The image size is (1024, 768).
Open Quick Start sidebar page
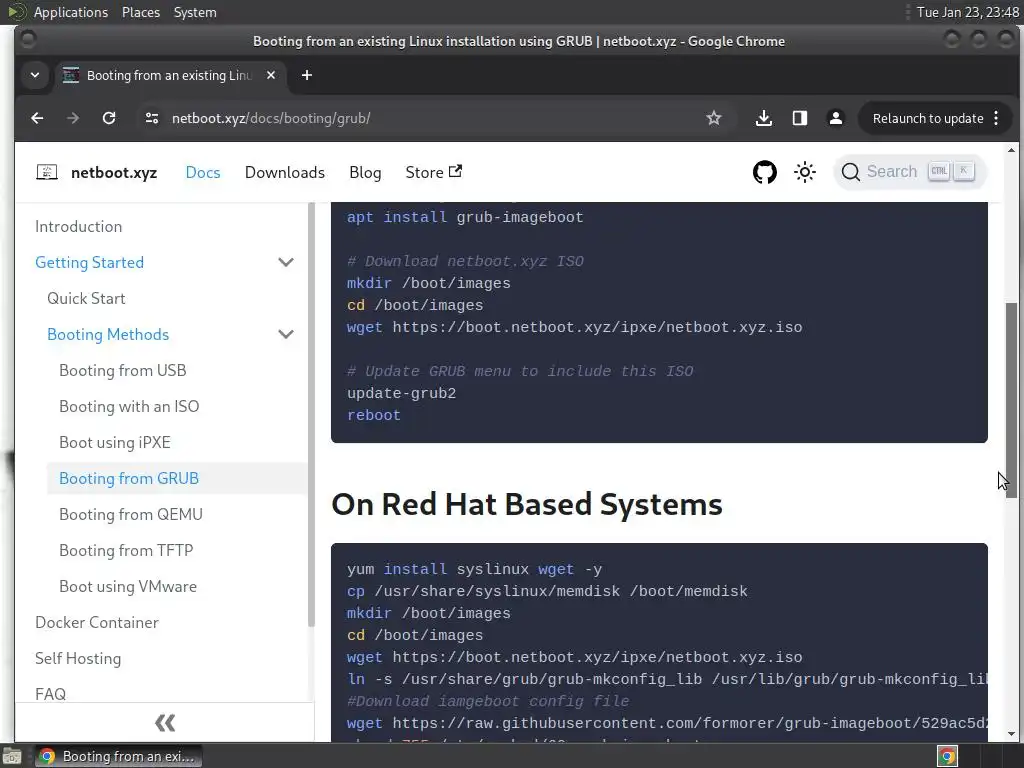coord(86,298)
